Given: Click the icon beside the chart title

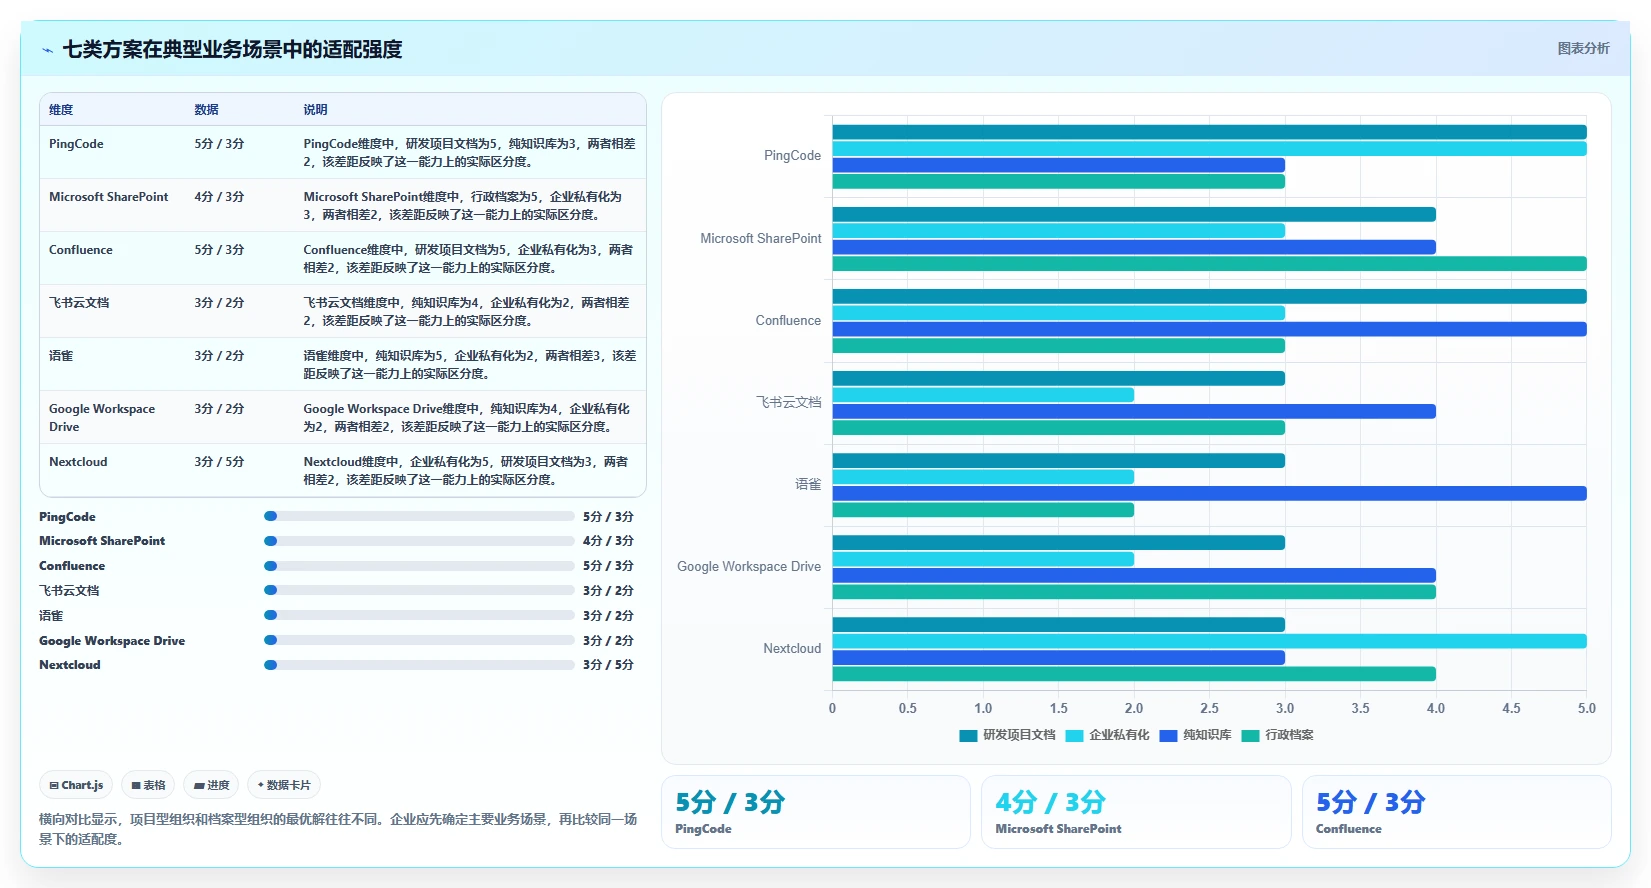Looking at the screenshot, I should 47,50.
